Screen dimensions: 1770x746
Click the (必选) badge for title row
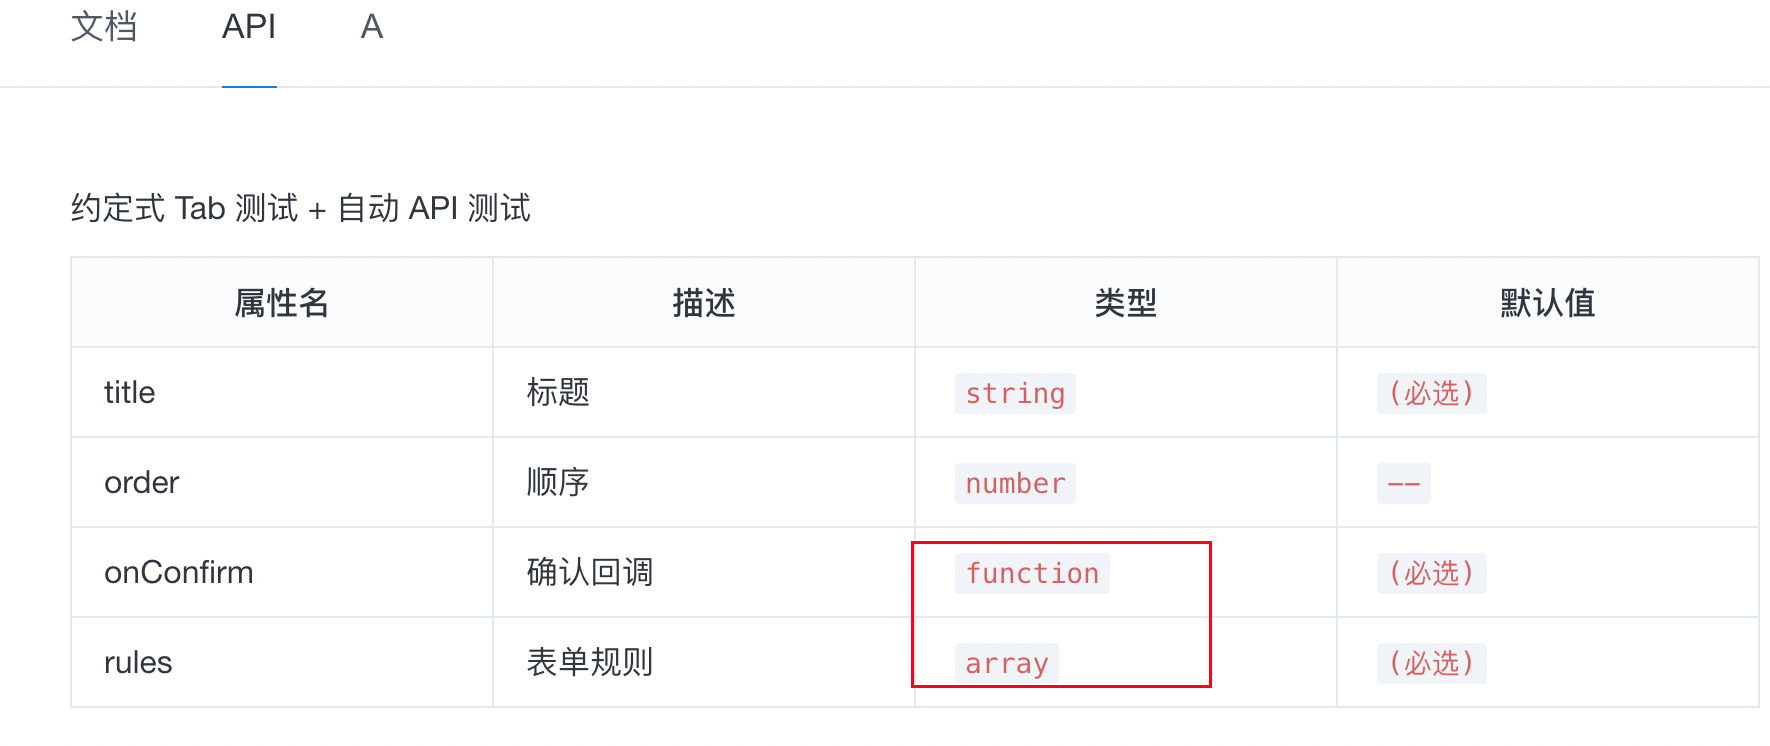(x=1431, y=393)
